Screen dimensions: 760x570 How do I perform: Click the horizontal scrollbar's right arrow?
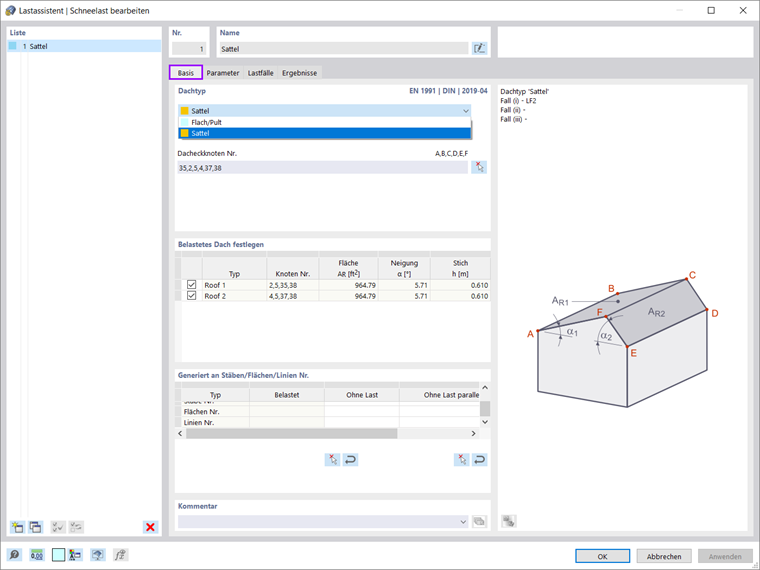click(474, 433)
